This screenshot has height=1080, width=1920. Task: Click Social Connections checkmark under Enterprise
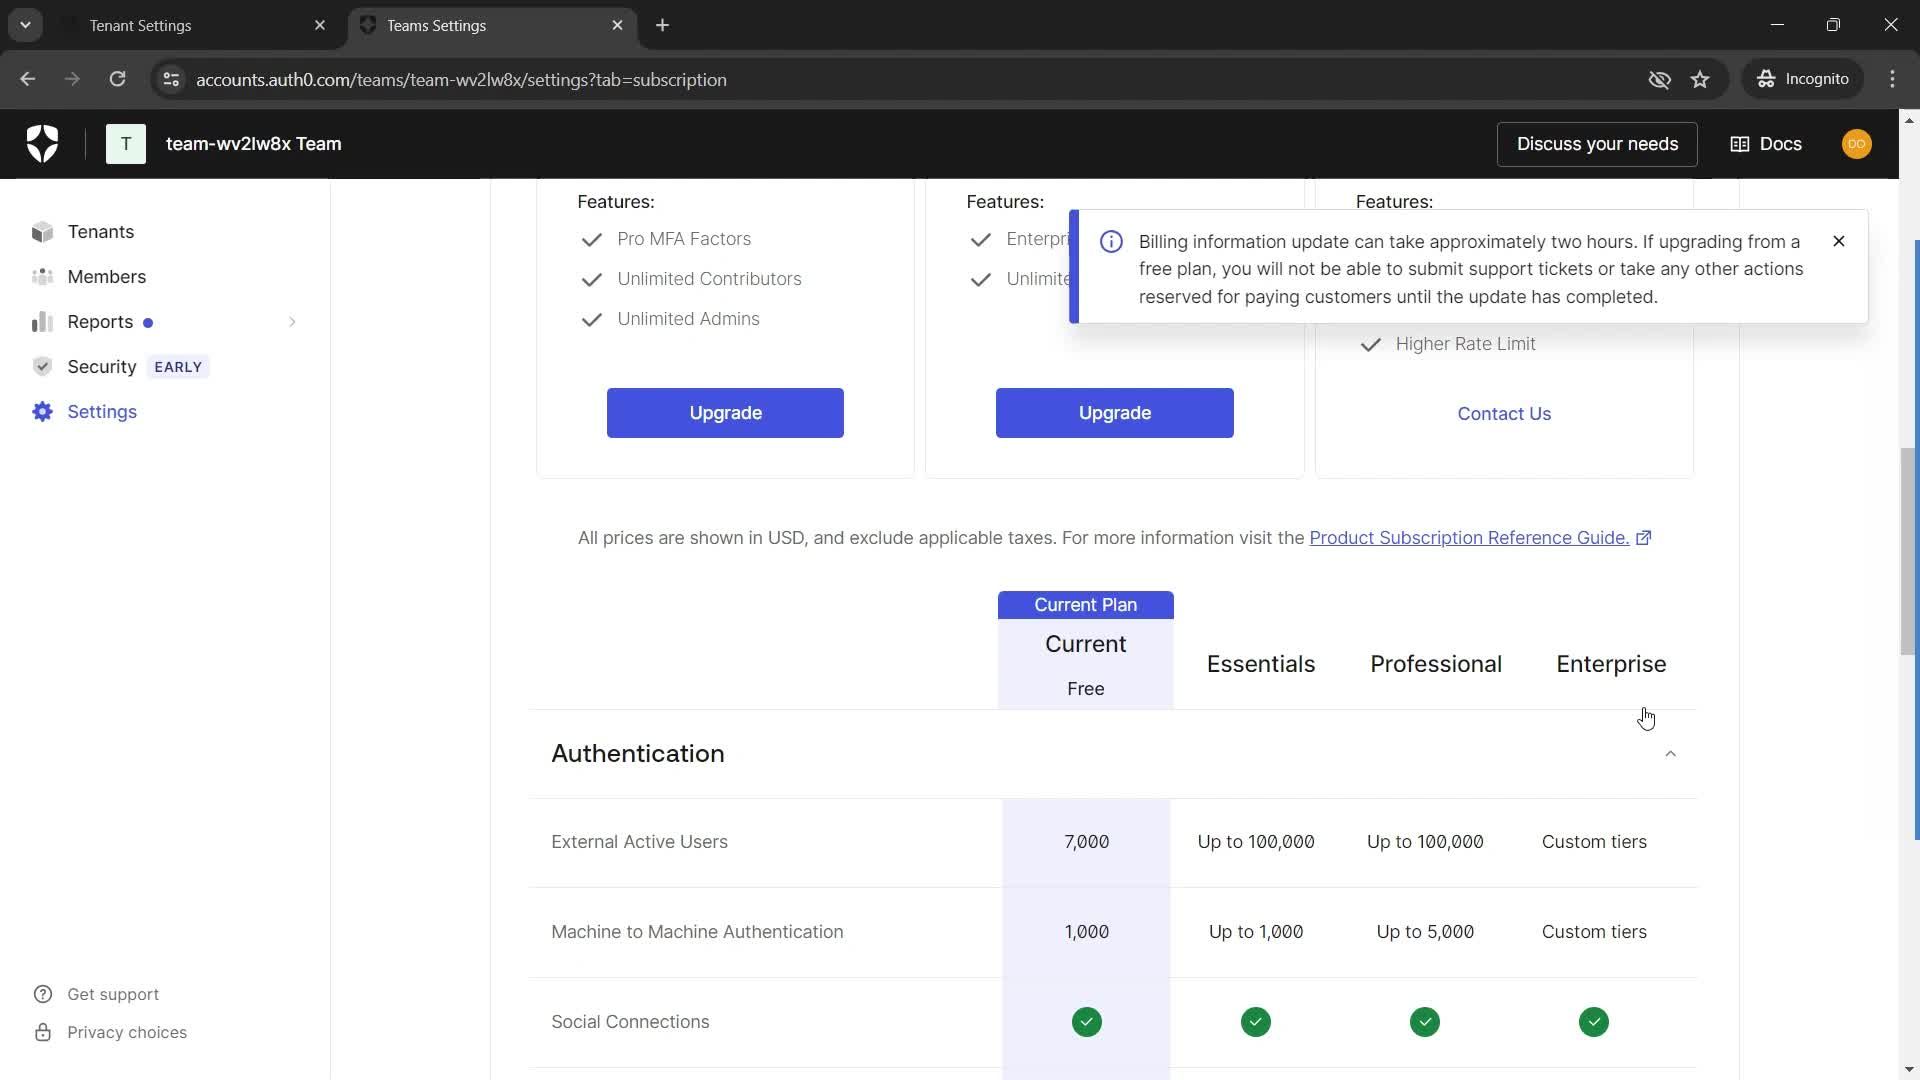point(1594,1022)
